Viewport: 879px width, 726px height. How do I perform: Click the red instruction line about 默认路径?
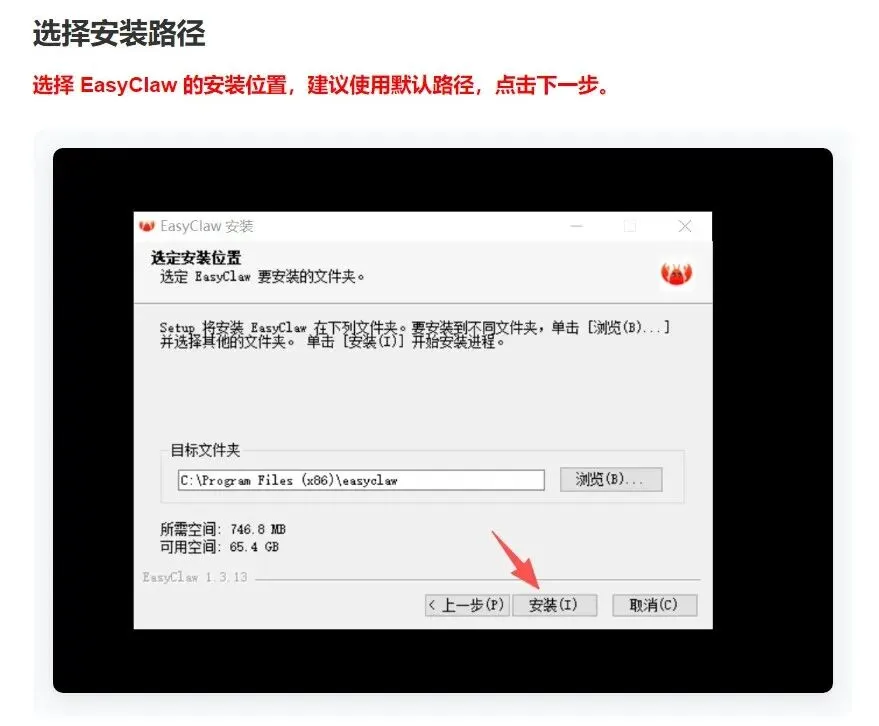coord(321,85)
